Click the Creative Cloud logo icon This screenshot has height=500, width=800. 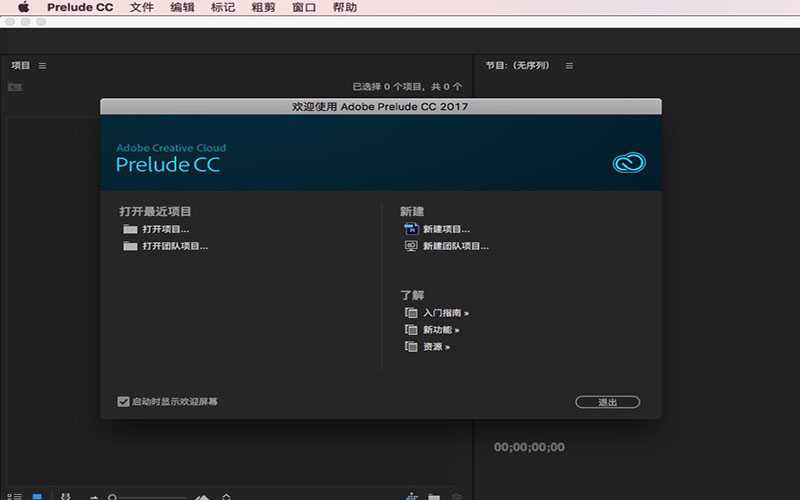pos(629,163)
